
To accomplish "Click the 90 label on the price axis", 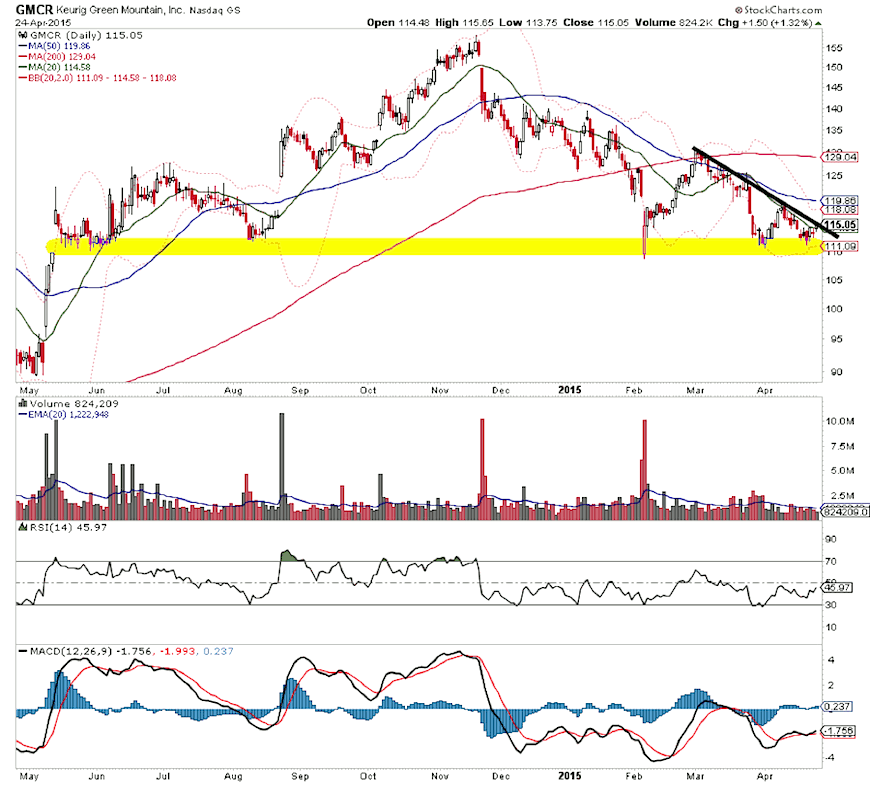I will pyautogui.click(x=836, y=372).
